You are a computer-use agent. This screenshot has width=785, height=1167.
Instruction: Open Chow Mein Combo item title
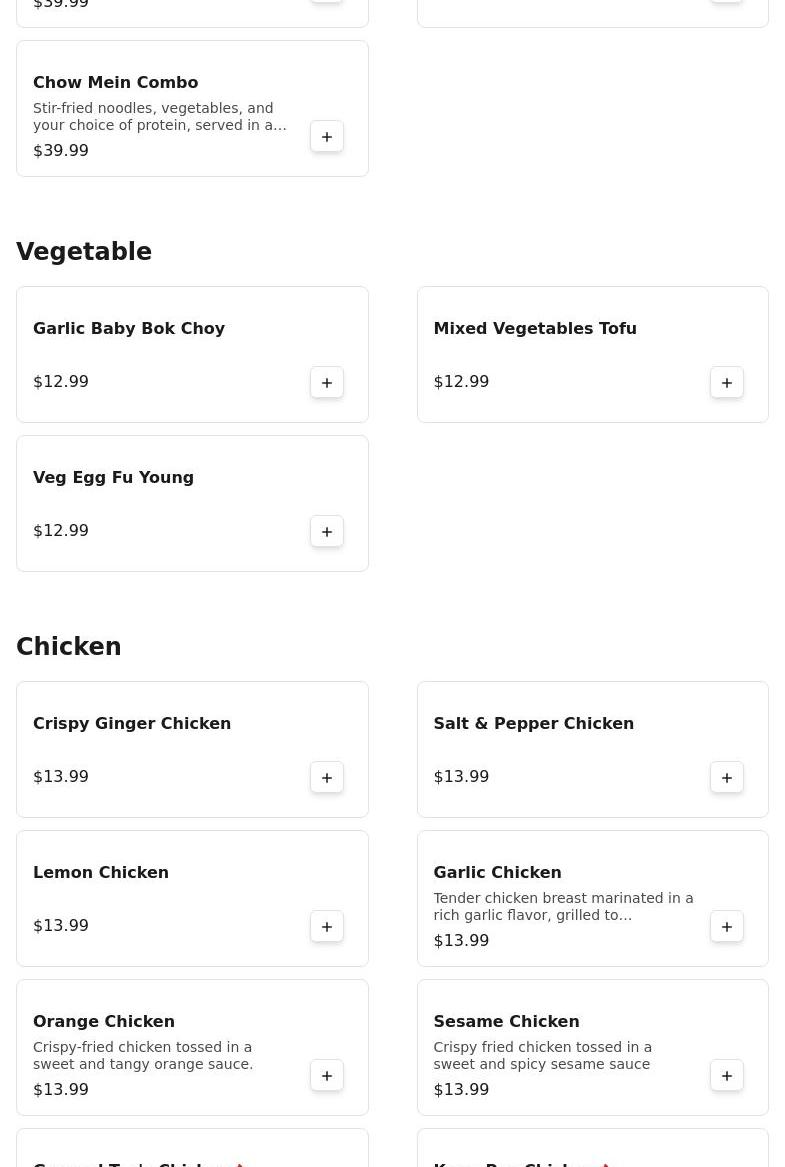tap(115, 83)
